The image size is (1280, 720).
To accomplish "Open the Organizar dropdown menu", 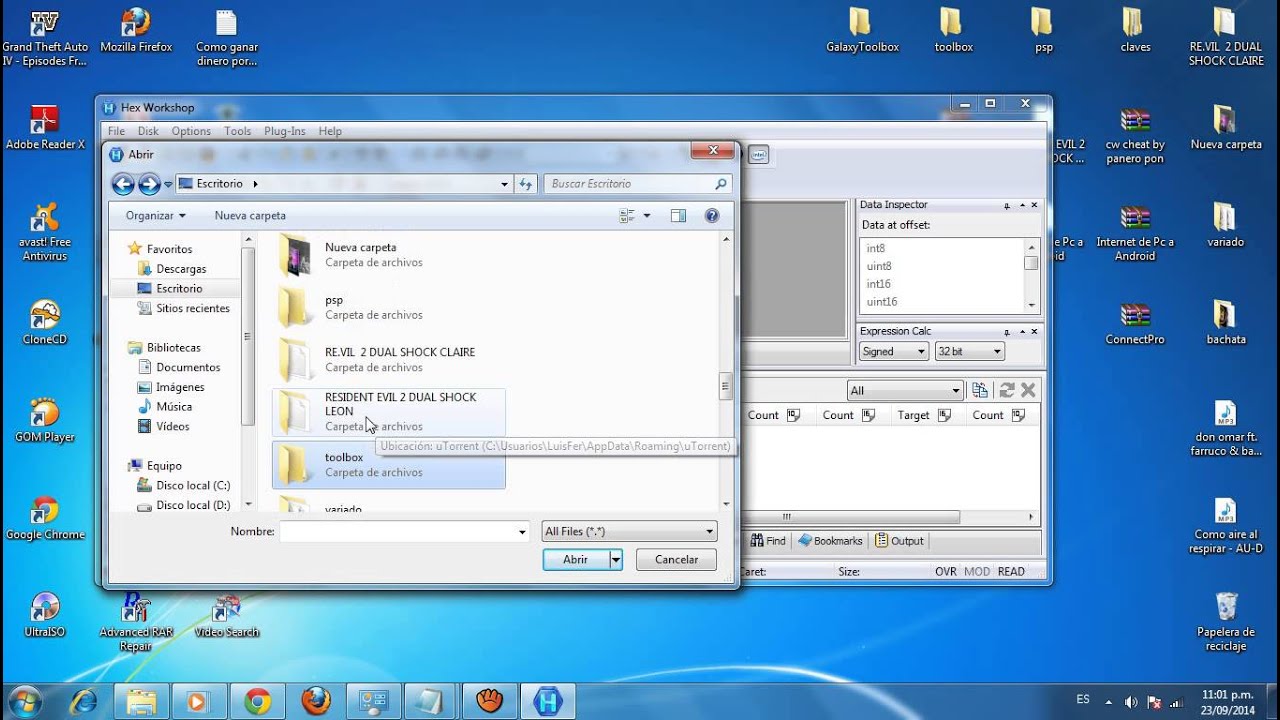I will (156, 215).
